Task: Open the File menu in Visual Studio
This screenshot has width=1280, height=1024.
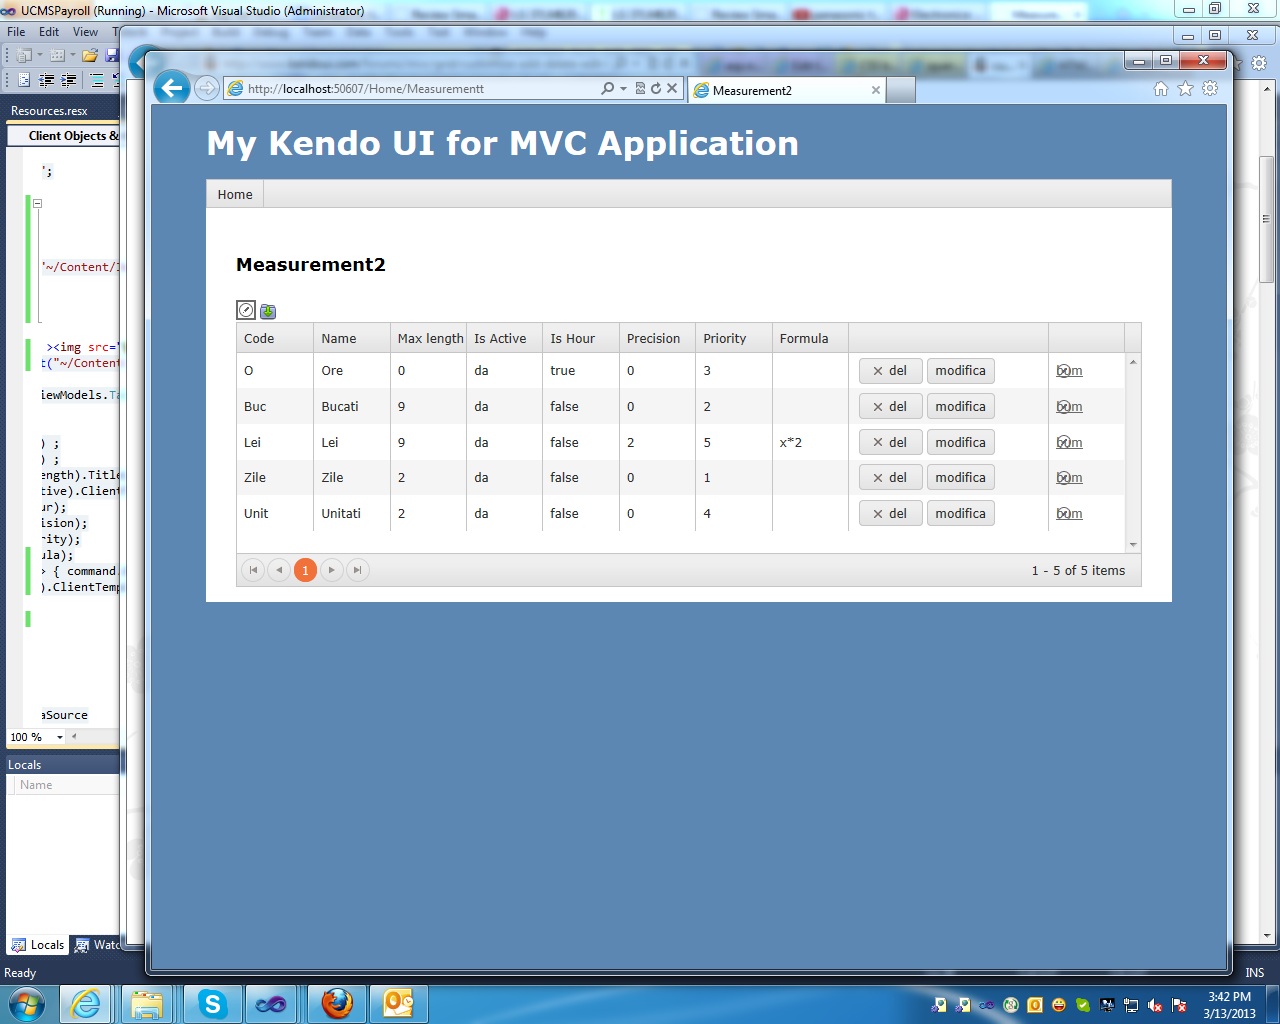Action: click(16, 32)
